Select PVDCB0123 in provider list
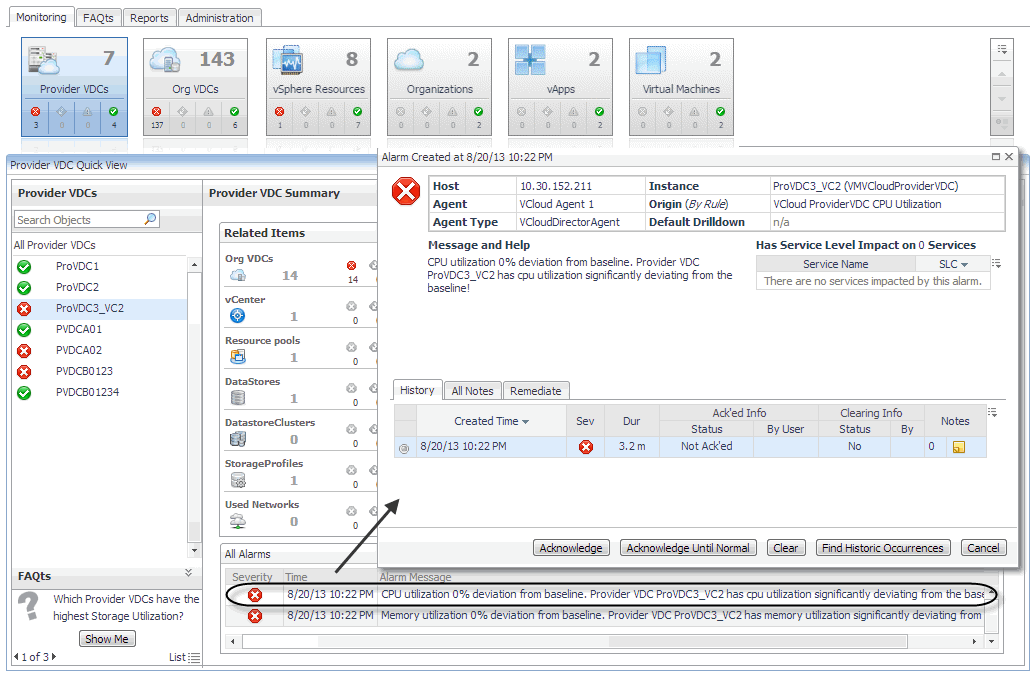Image resolution: width=1034 pixels, height=675 pixels. (x=100, y=371)
